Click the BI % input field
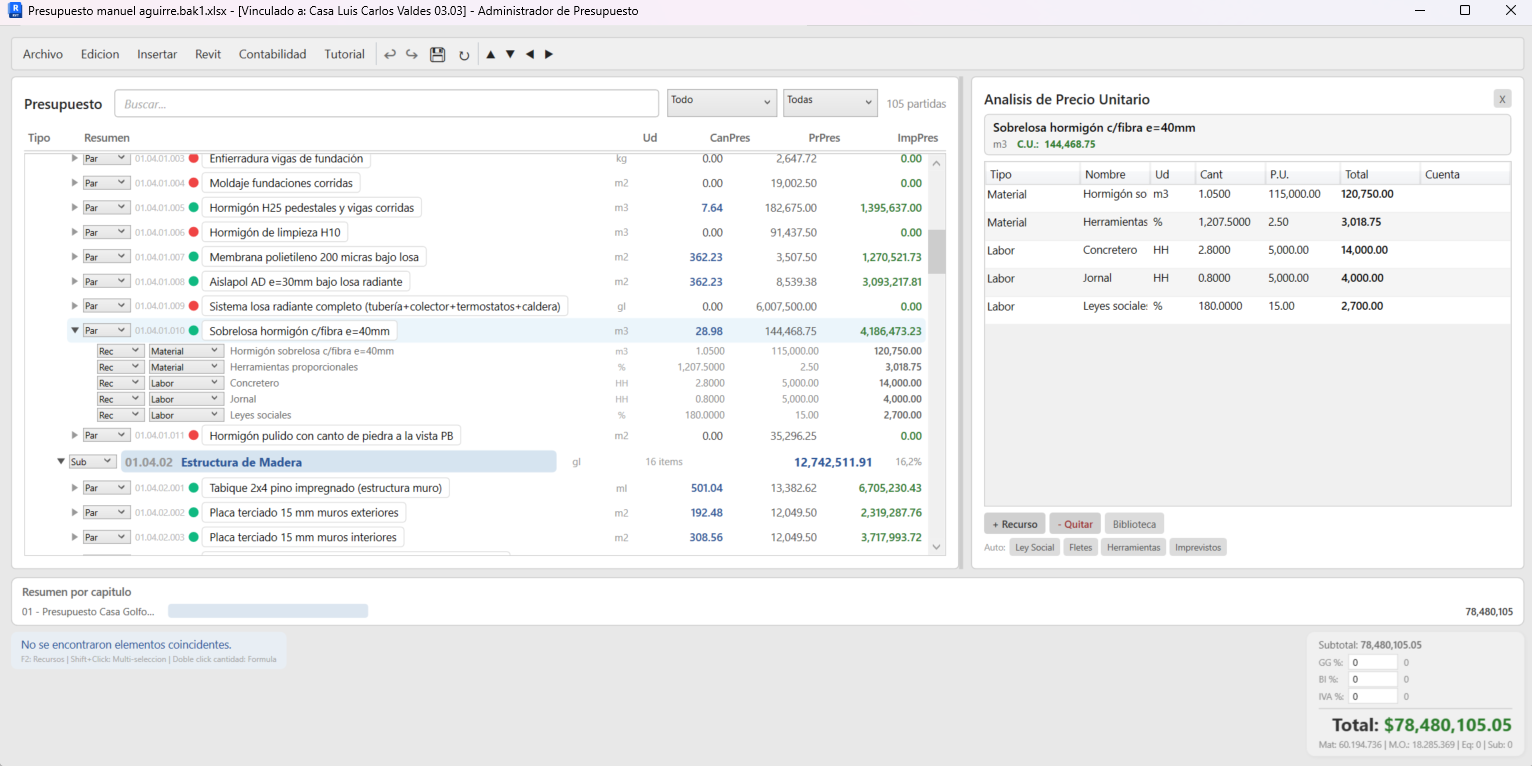 (1373, 679)
